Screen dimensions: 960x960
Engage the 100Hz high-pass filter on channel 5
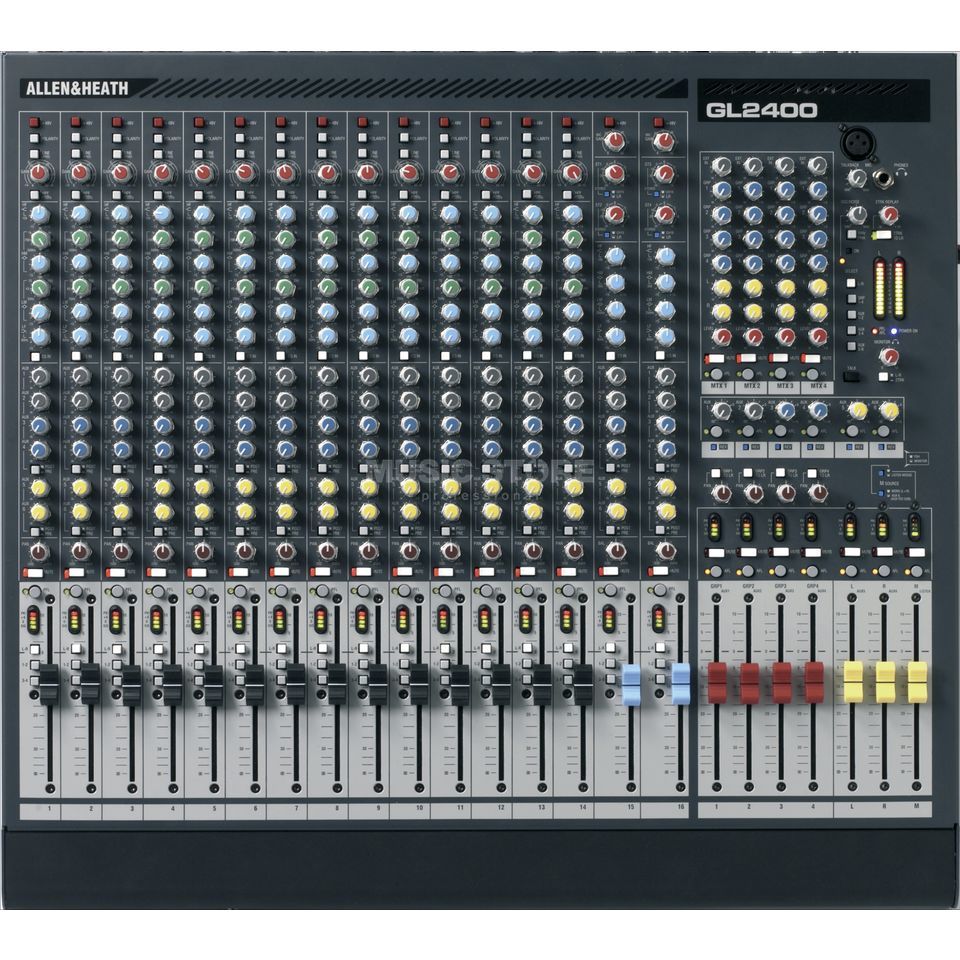[x=198, y=195]
